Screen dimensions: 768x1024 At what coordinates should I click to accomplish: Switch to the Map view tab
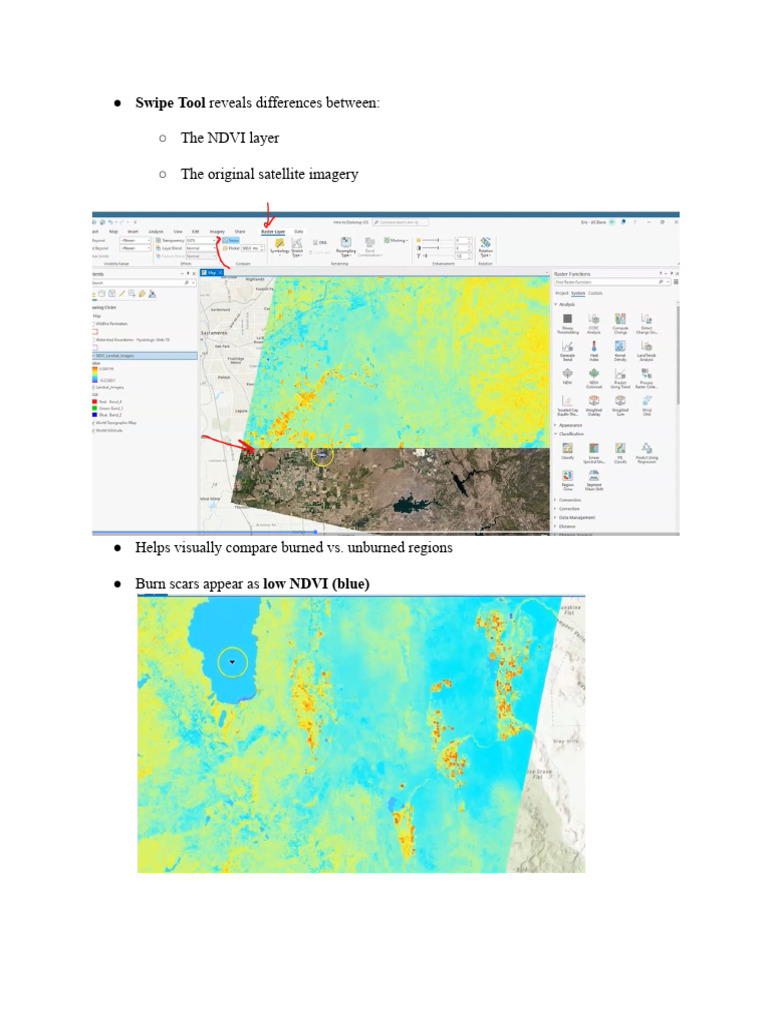pyautogui.click(x=211, y=272)
